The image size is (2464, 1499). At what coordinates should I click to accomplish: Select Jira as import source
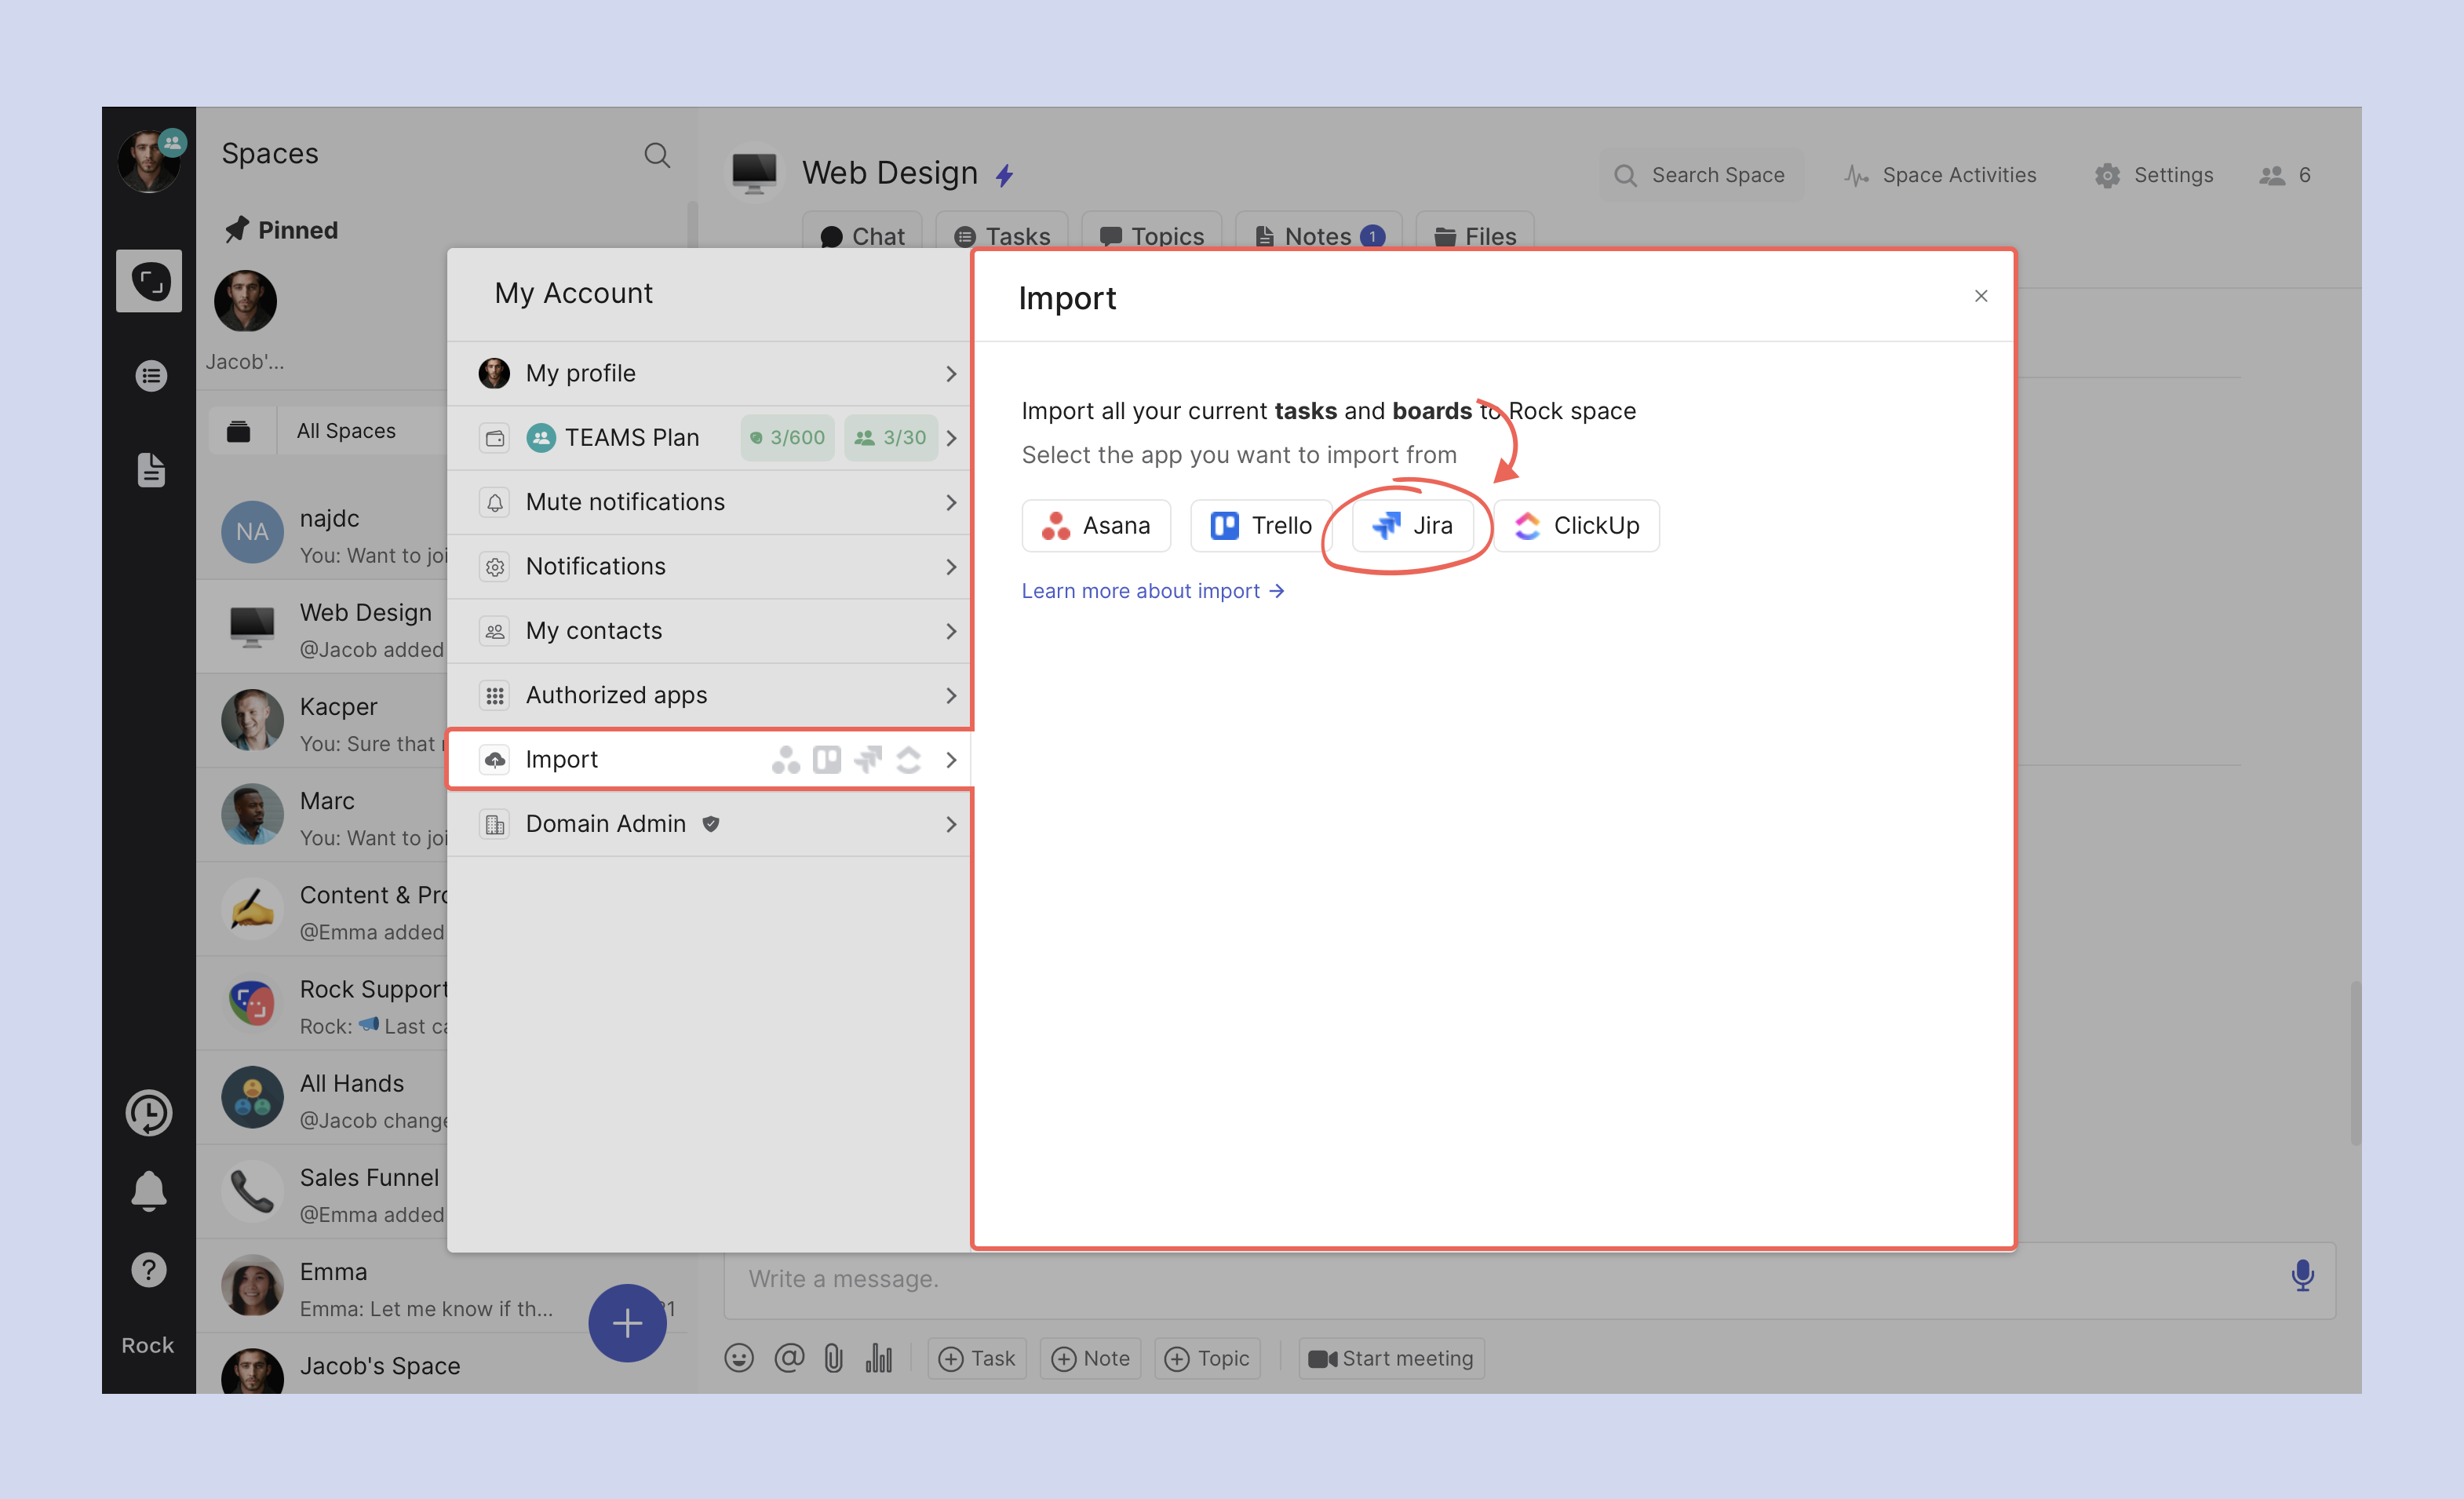tap(1412, 526)
